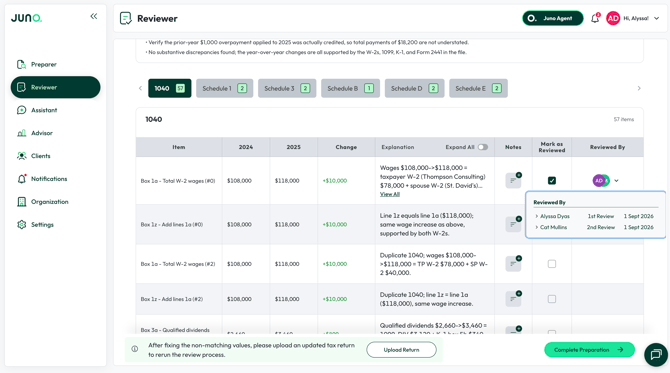670x373 pixels.
Task: Launch the Juno Agent button
Action: click(x=552, y=18)
